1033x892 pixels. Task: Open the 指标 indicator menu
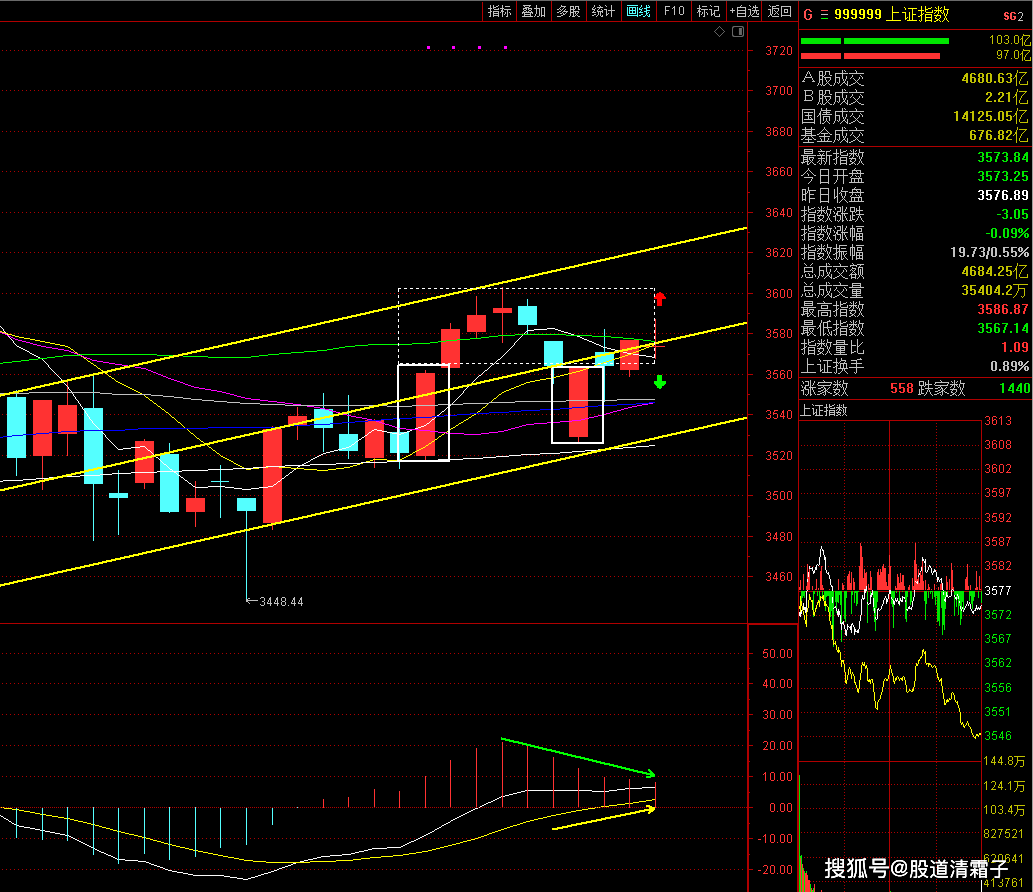pos(500,11)
